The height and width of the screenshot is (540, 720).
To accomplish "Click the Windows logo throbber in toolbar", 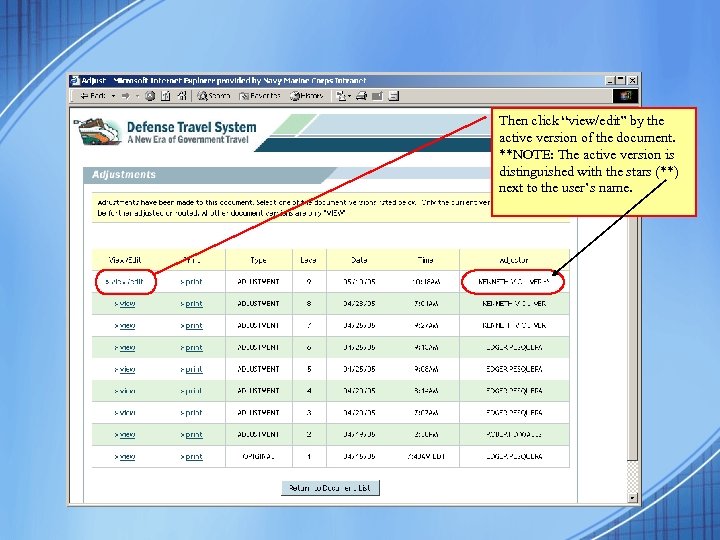I will tap(625, 96).
